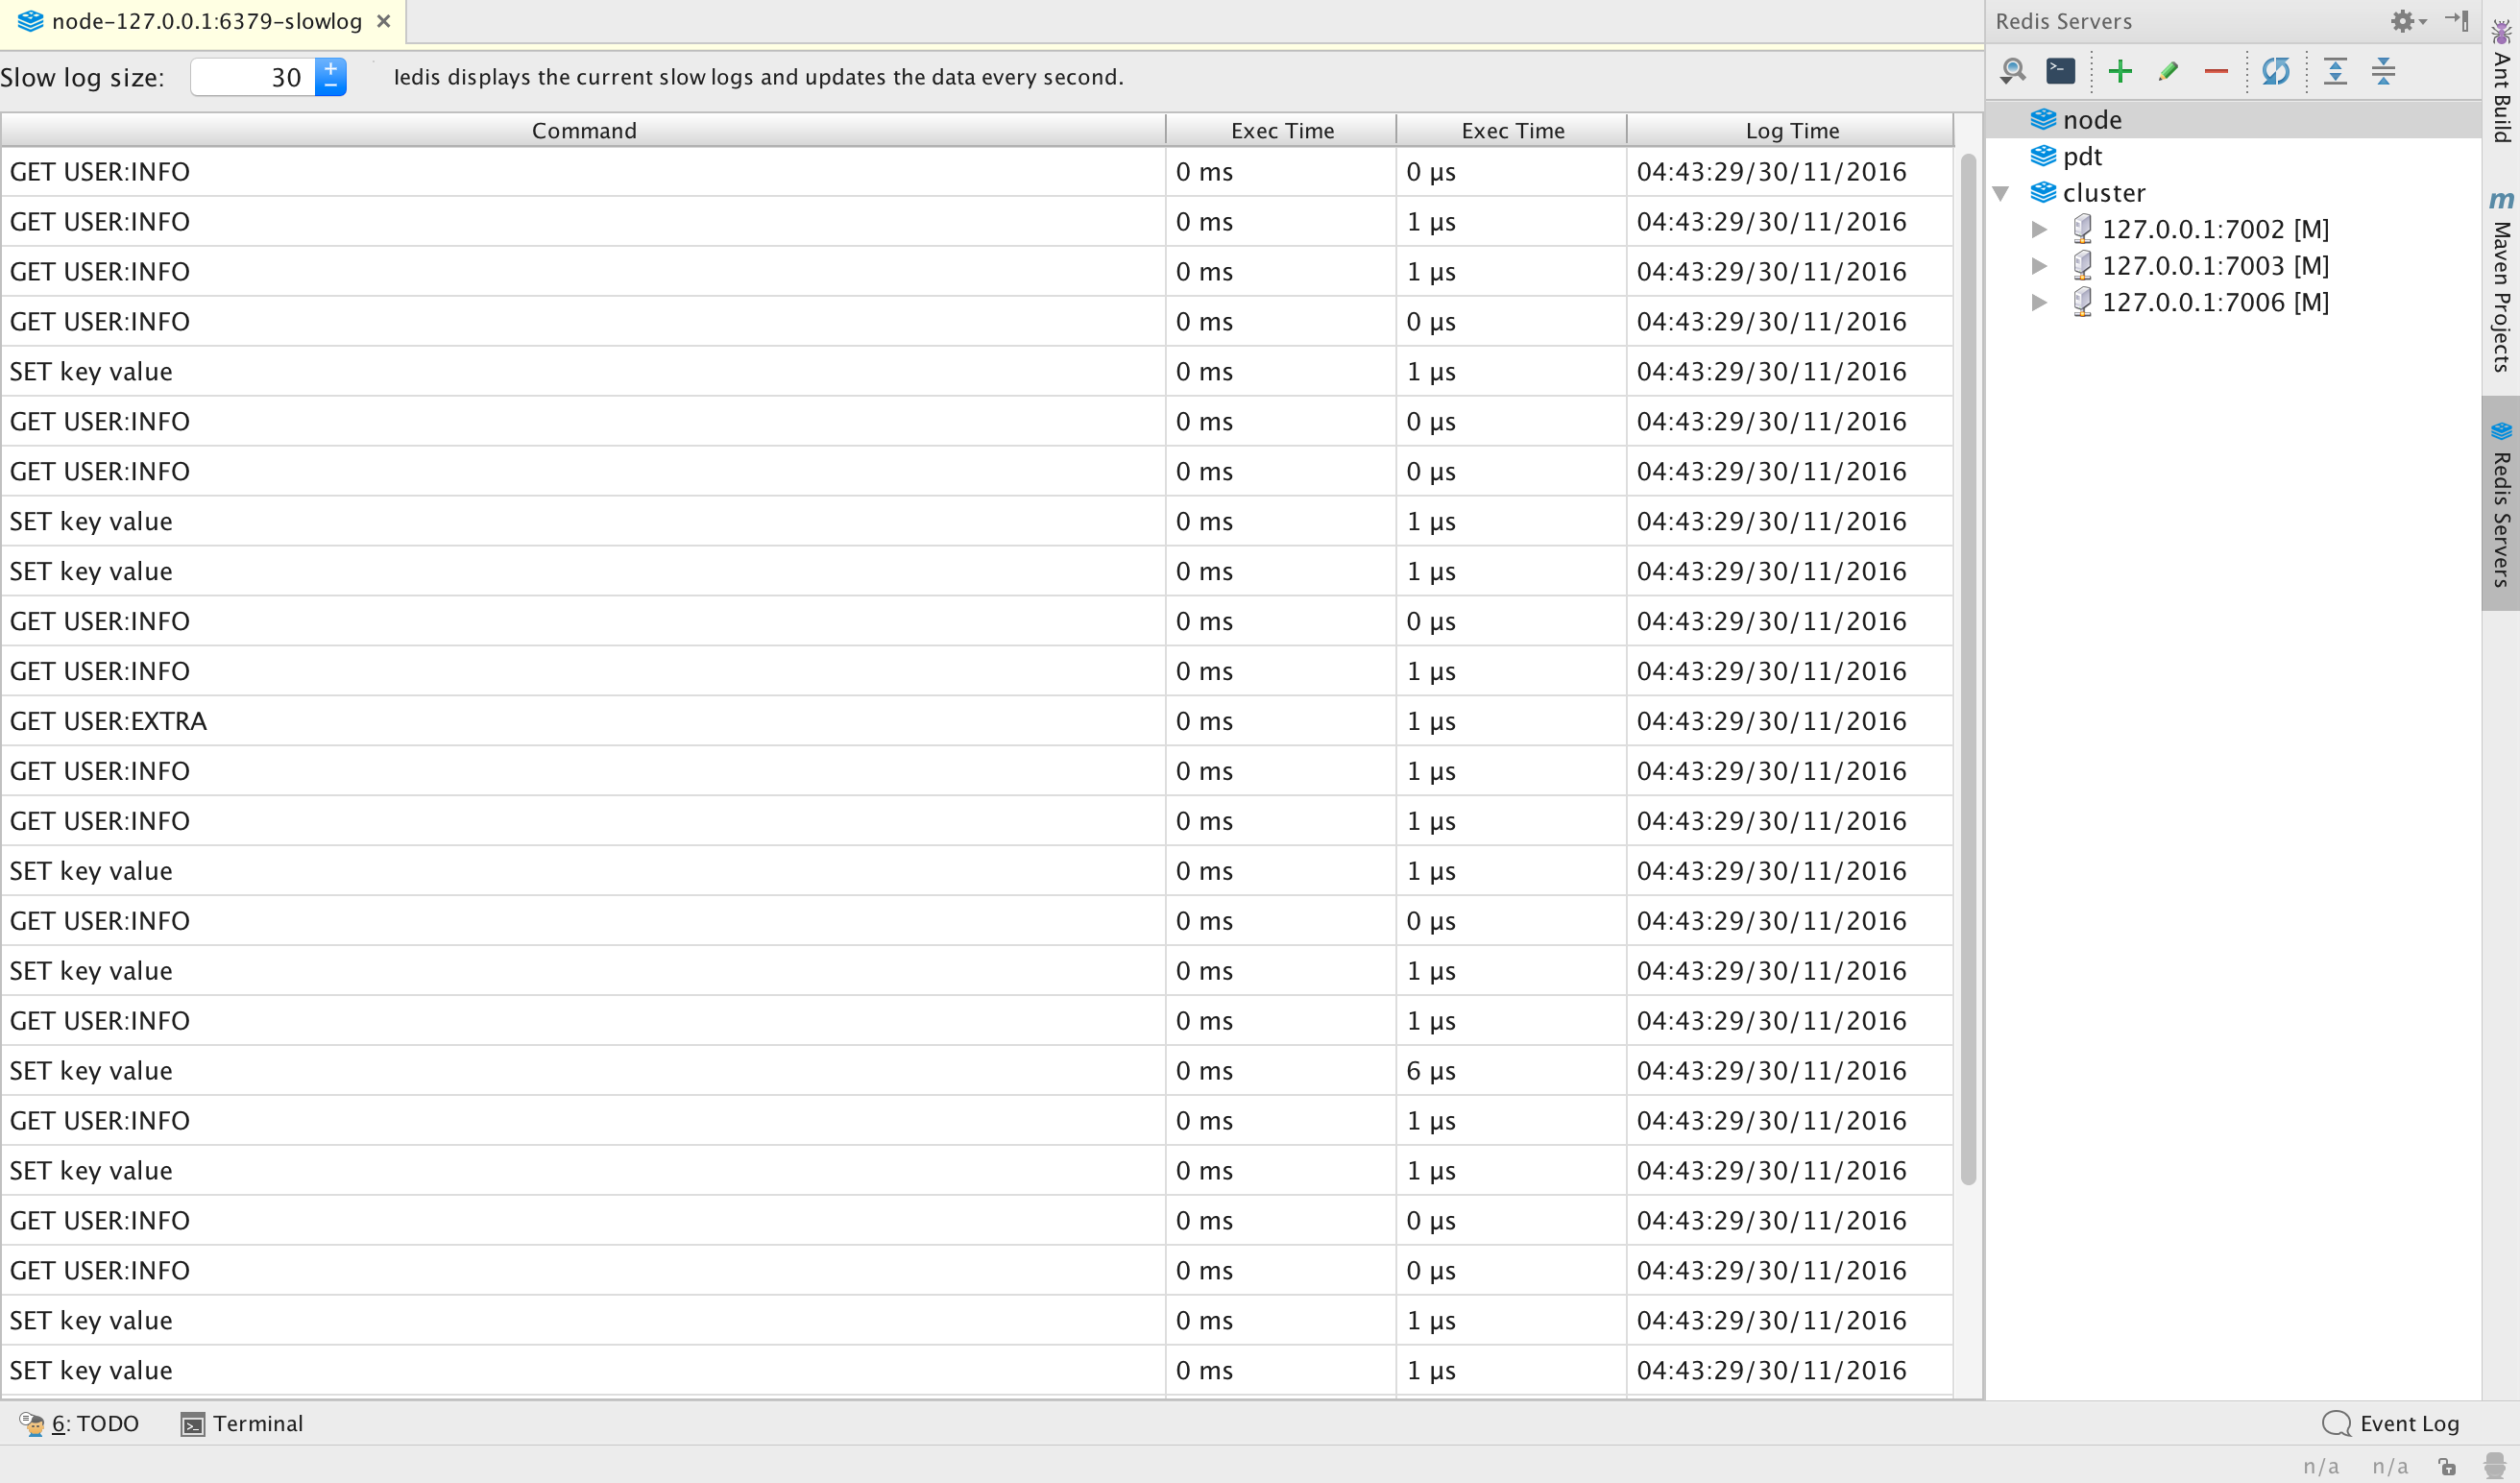This screenshot has height=1483, width=2520.
Task: Collapse the cluster tree node arrow
Action: pos(2001,193)
